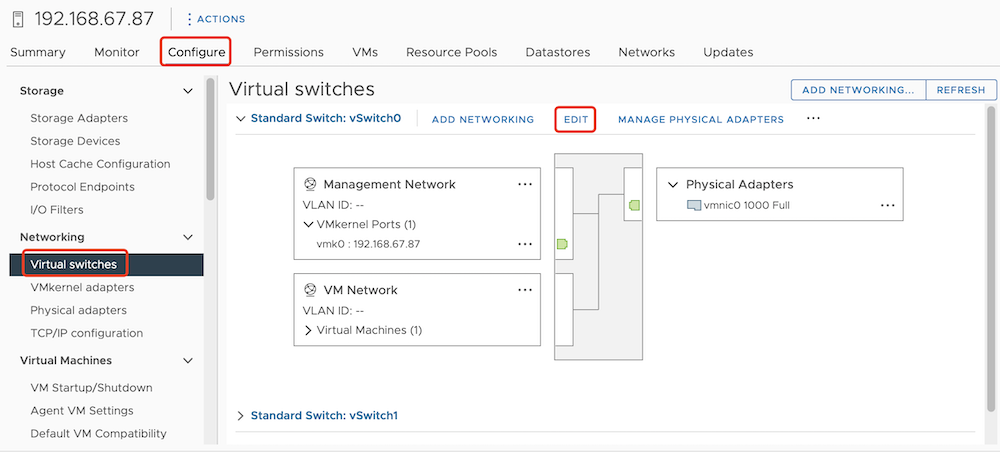Select VMkernel adapters in the sidebar
The height and width of the screenshot is (452, 1000).
82,287
